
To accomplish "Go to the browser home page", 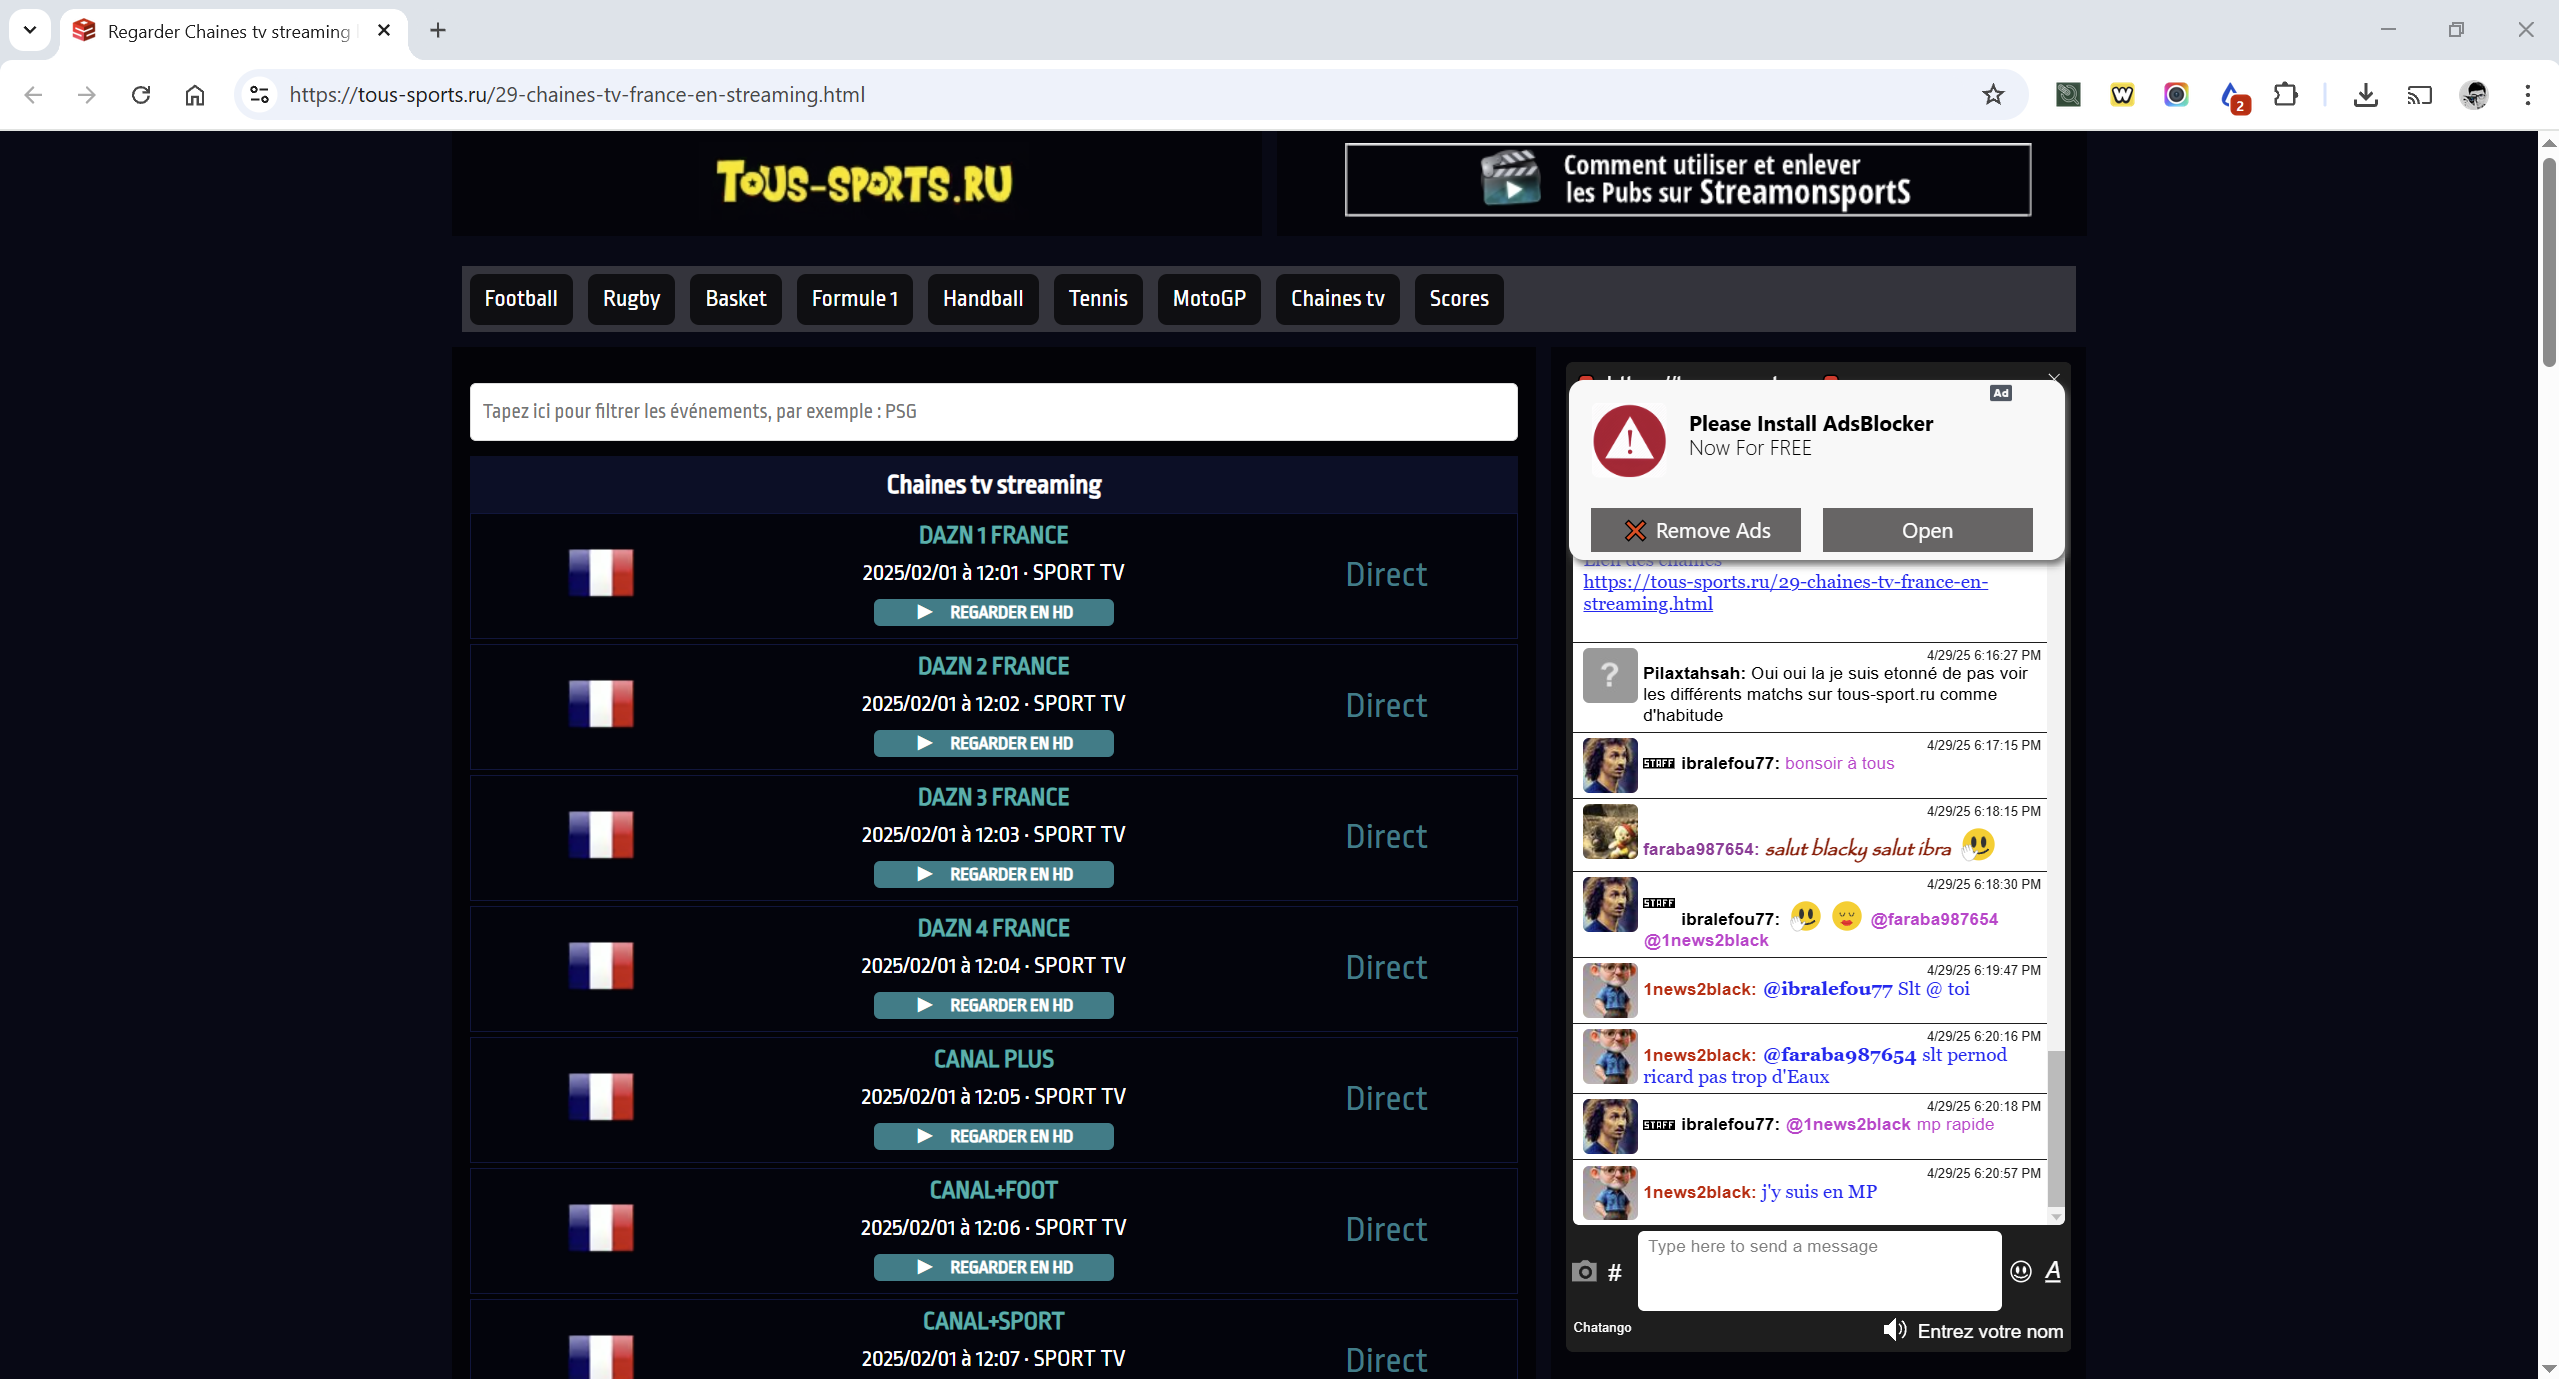I will pyautogui.click(x=195, y=95).
